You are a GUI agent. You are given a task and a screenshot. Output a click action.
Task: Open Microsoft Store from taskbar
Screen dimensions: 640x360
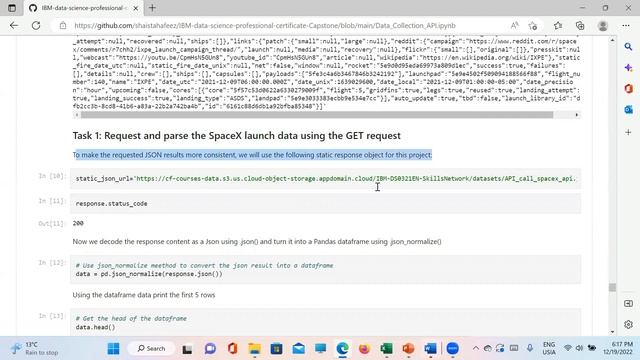(x=276, y=349)
